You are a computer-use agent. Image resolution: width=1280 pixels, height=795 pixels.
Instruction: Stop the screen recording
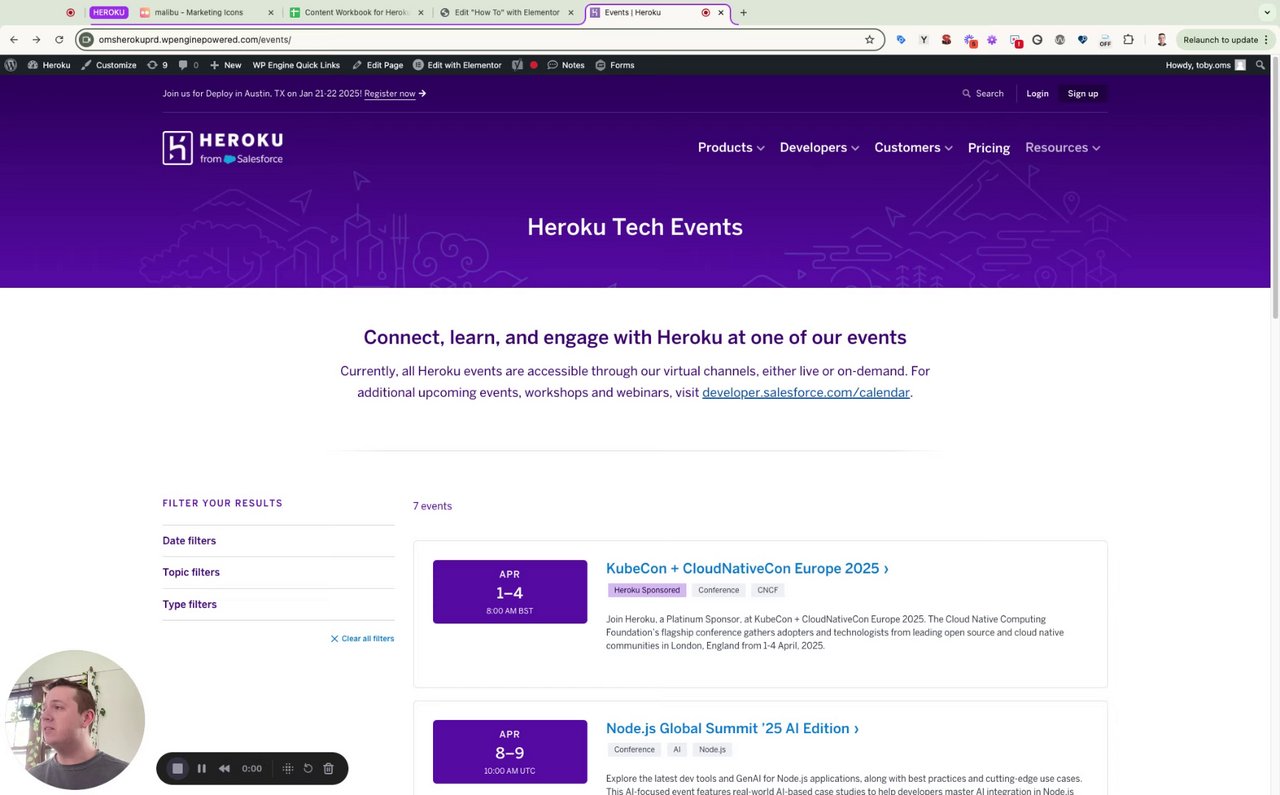[x=177, y=768]
